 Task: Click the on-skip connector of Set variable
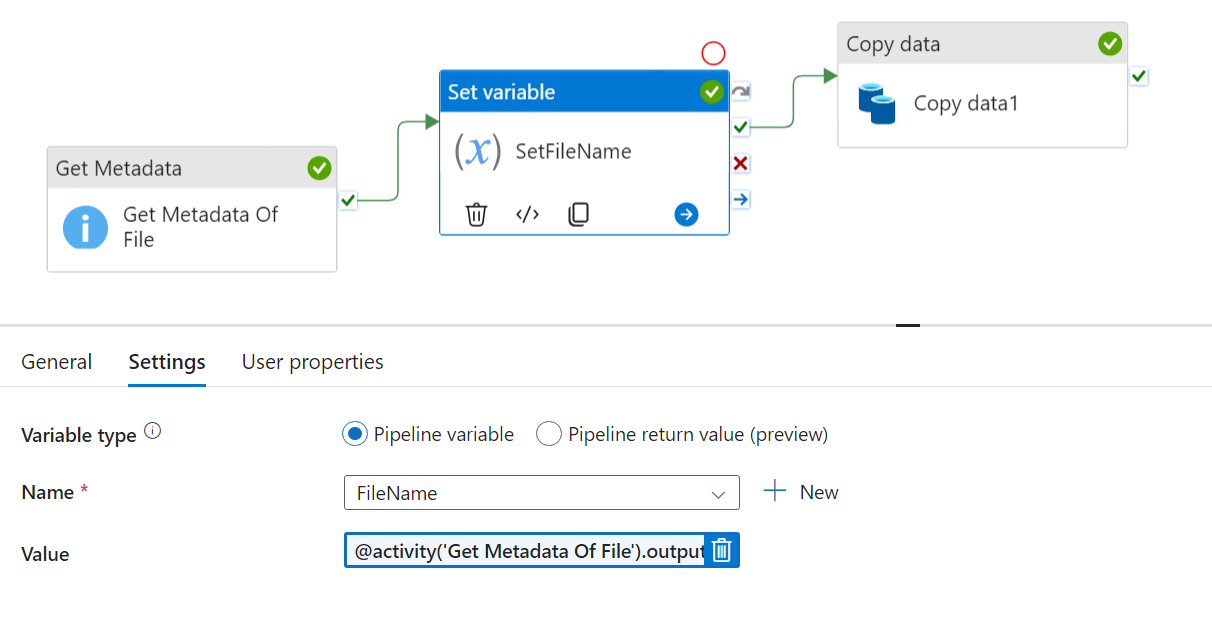(741, 92)
